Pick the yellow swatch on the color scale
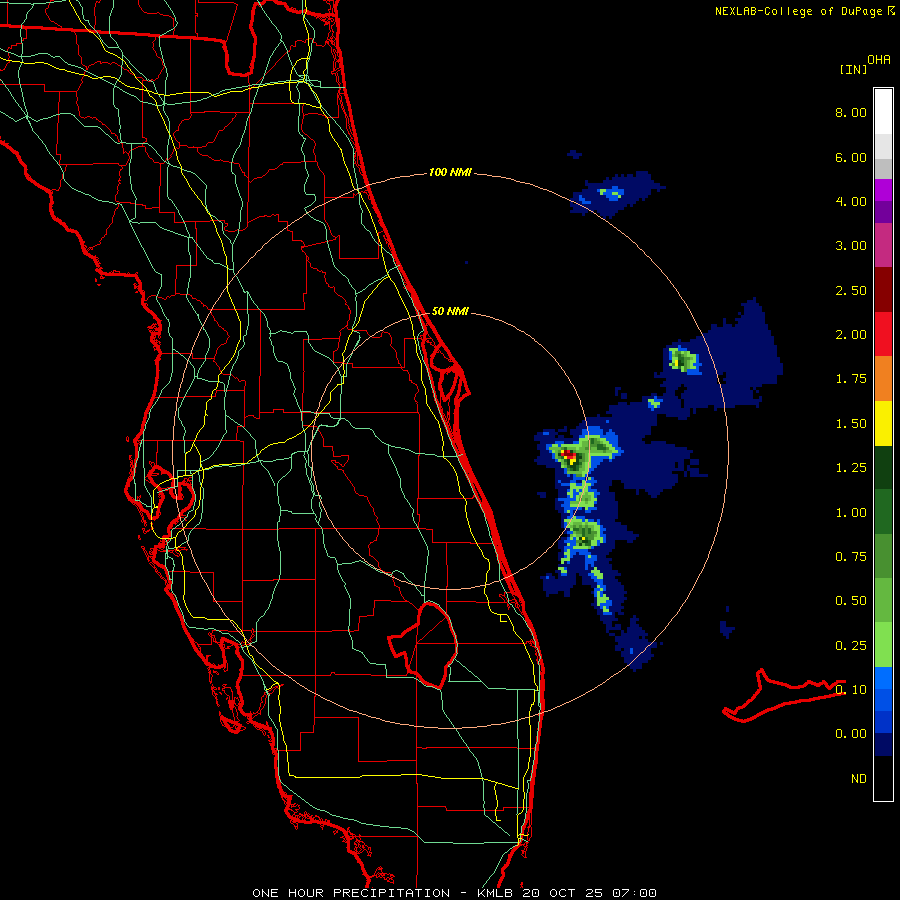 click(883, 423)
